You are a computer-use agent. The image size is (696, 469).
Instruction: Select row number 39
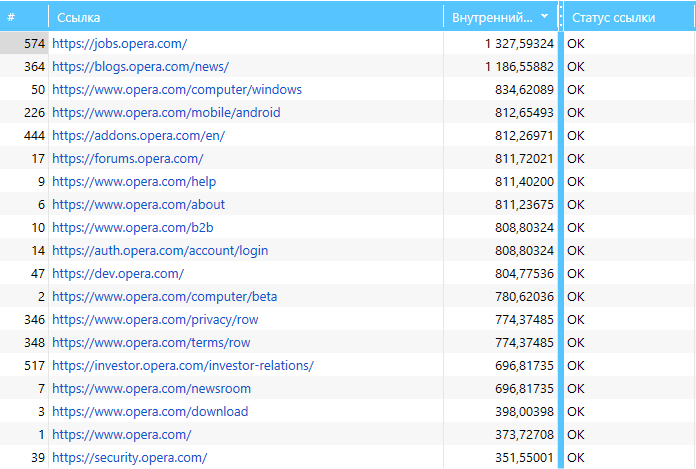point(38,458)
